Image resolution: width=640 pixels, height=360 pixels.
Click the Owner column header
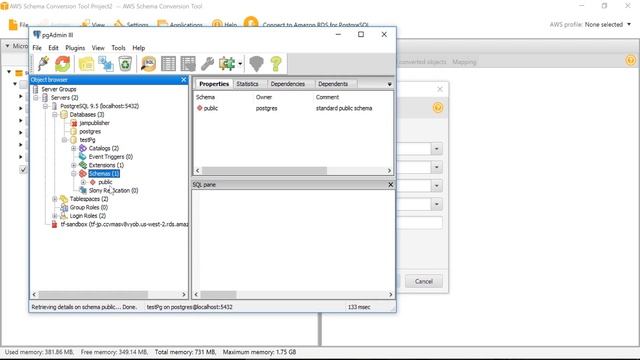(264, 97)
